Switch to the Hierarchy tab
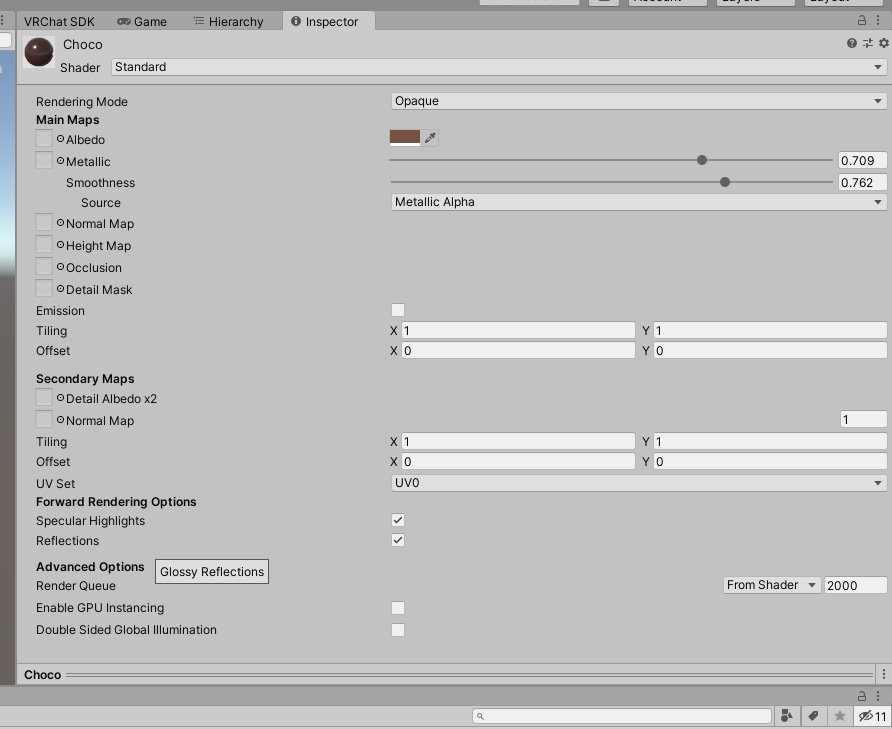 click(228, 22)
